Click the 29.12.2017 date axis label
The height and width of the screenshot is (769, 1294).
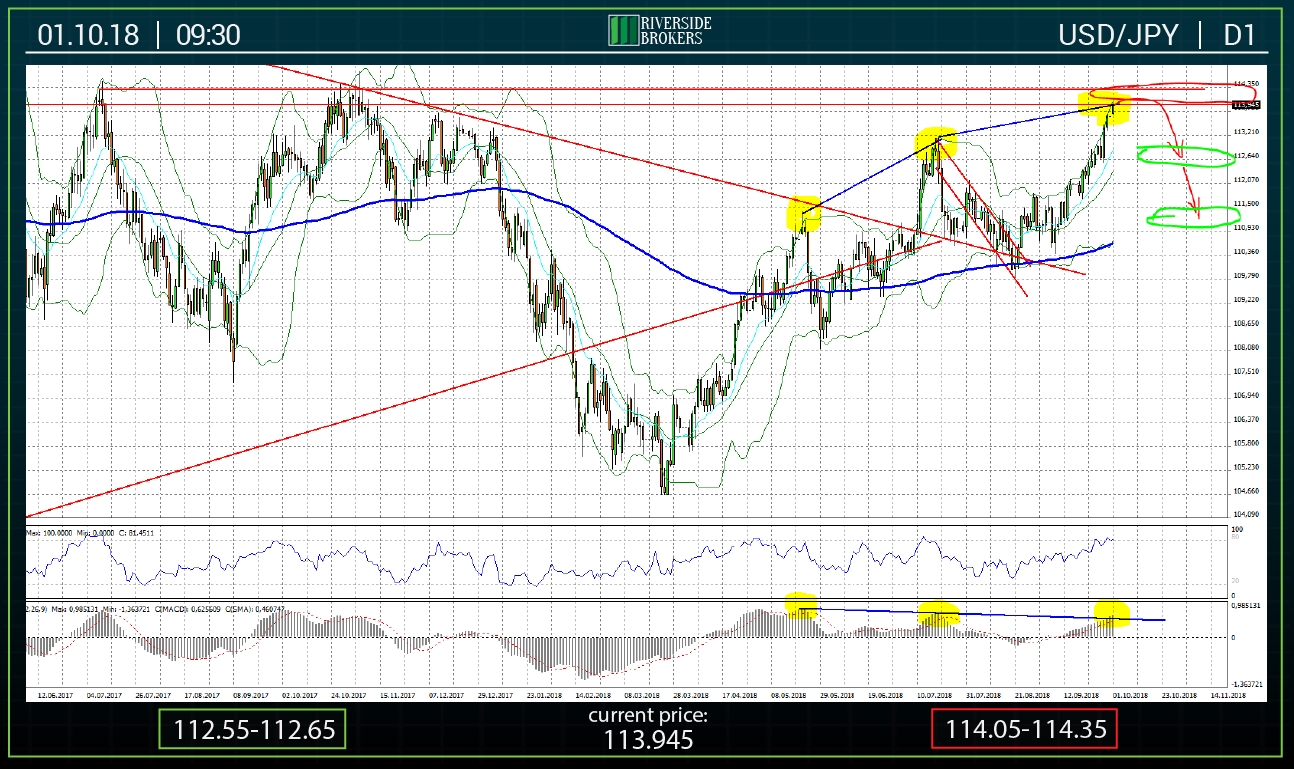[x=496, y=694]
